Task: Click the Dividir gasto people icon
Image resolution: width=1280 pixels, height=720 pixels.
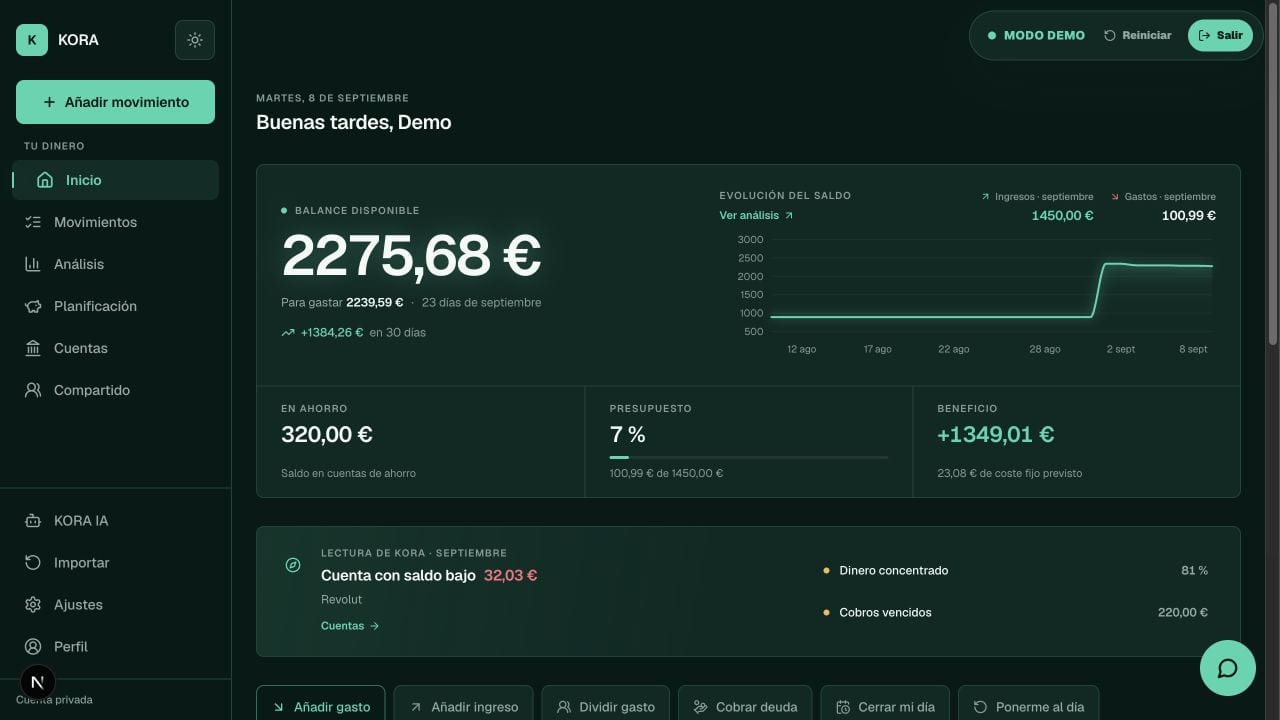Action: pos(563,707)
